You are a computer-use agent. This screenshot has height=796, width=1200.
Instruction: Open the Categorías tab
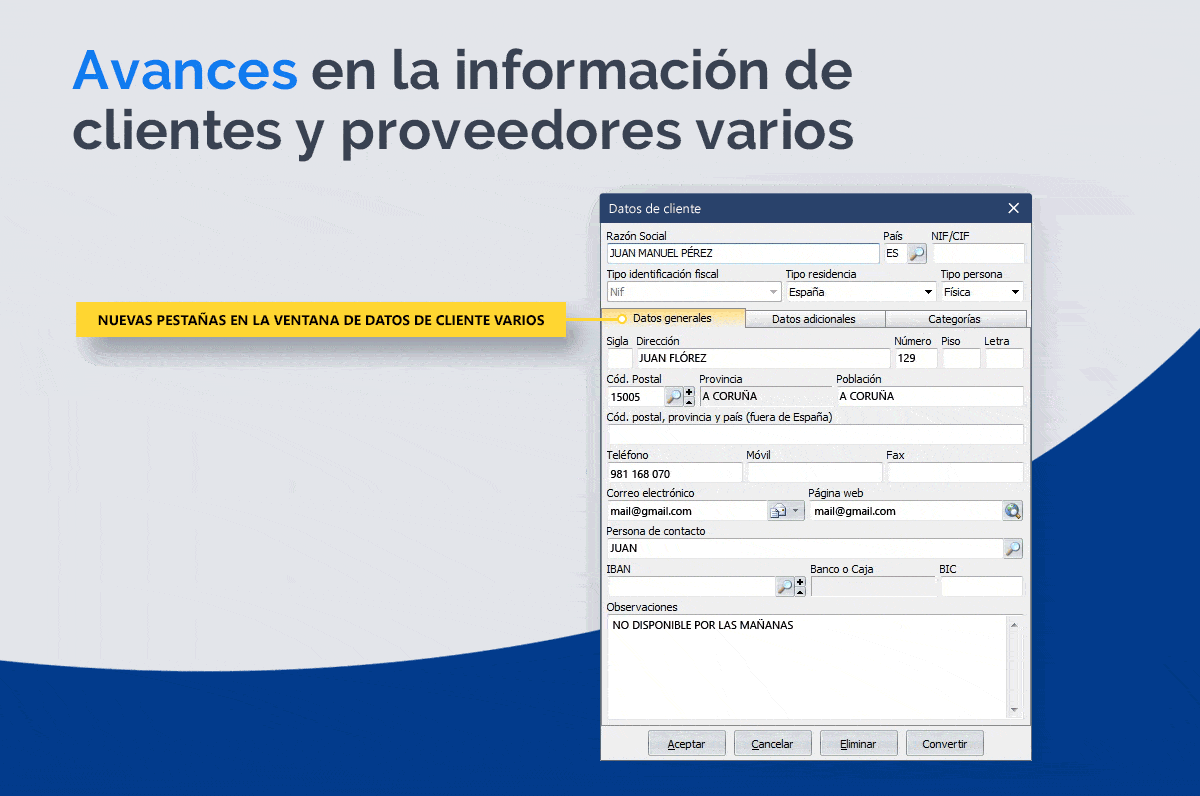click(954, 319)
